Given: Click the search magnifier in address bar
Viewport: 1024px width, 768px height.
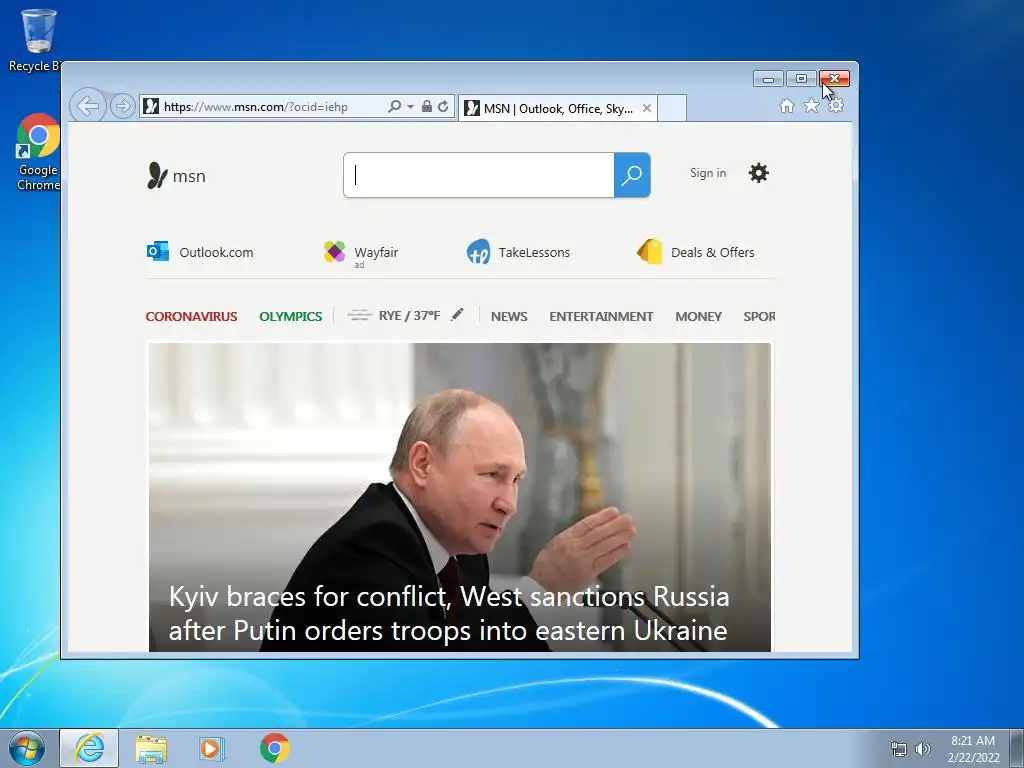Looking at the screenshot, I should pos(394,106).
